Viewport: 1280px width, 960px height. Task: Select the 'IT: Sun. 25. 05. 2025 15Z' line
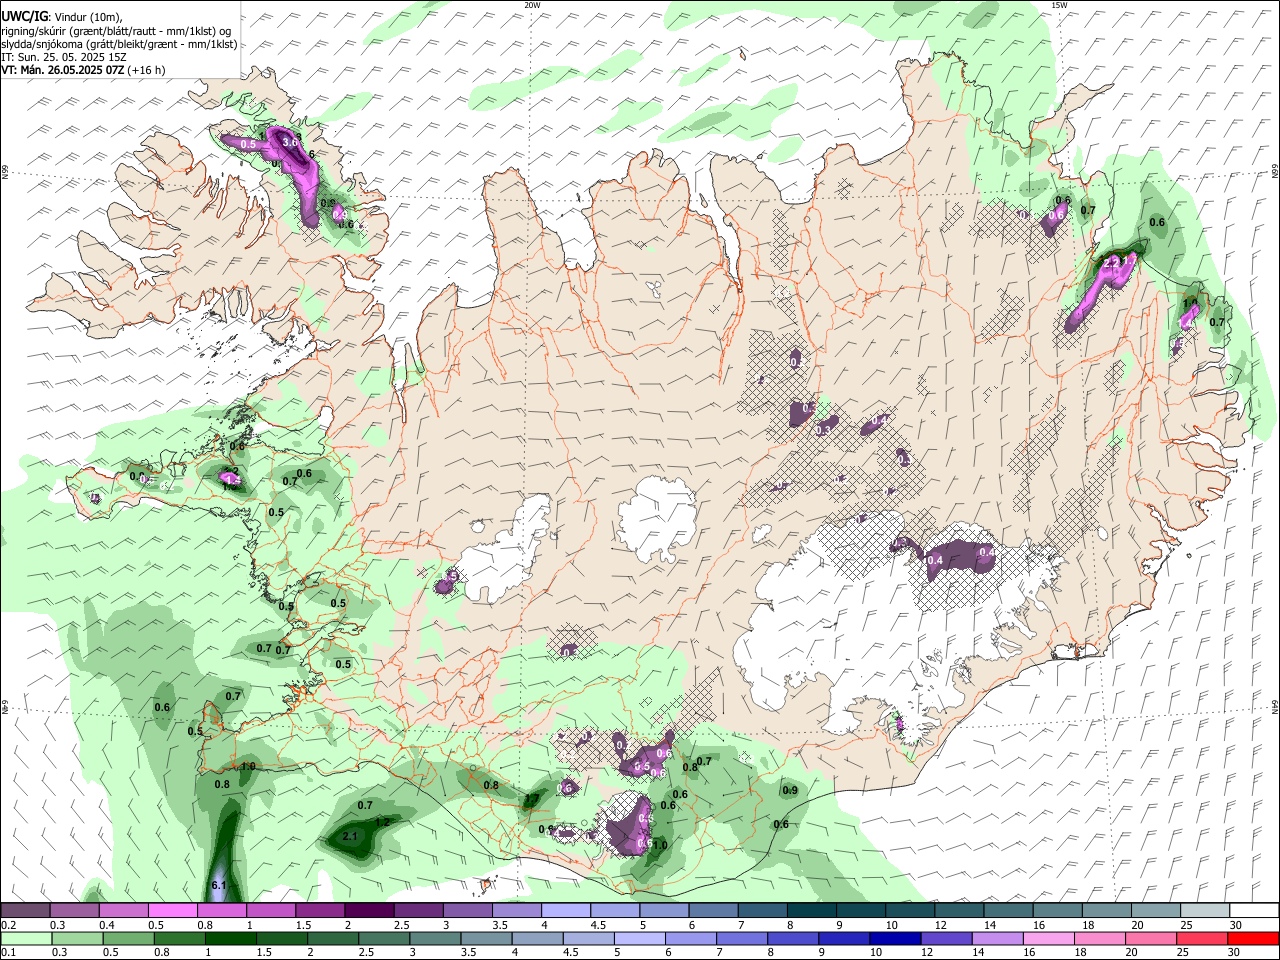pyautogui.click(x=63, y=57)
